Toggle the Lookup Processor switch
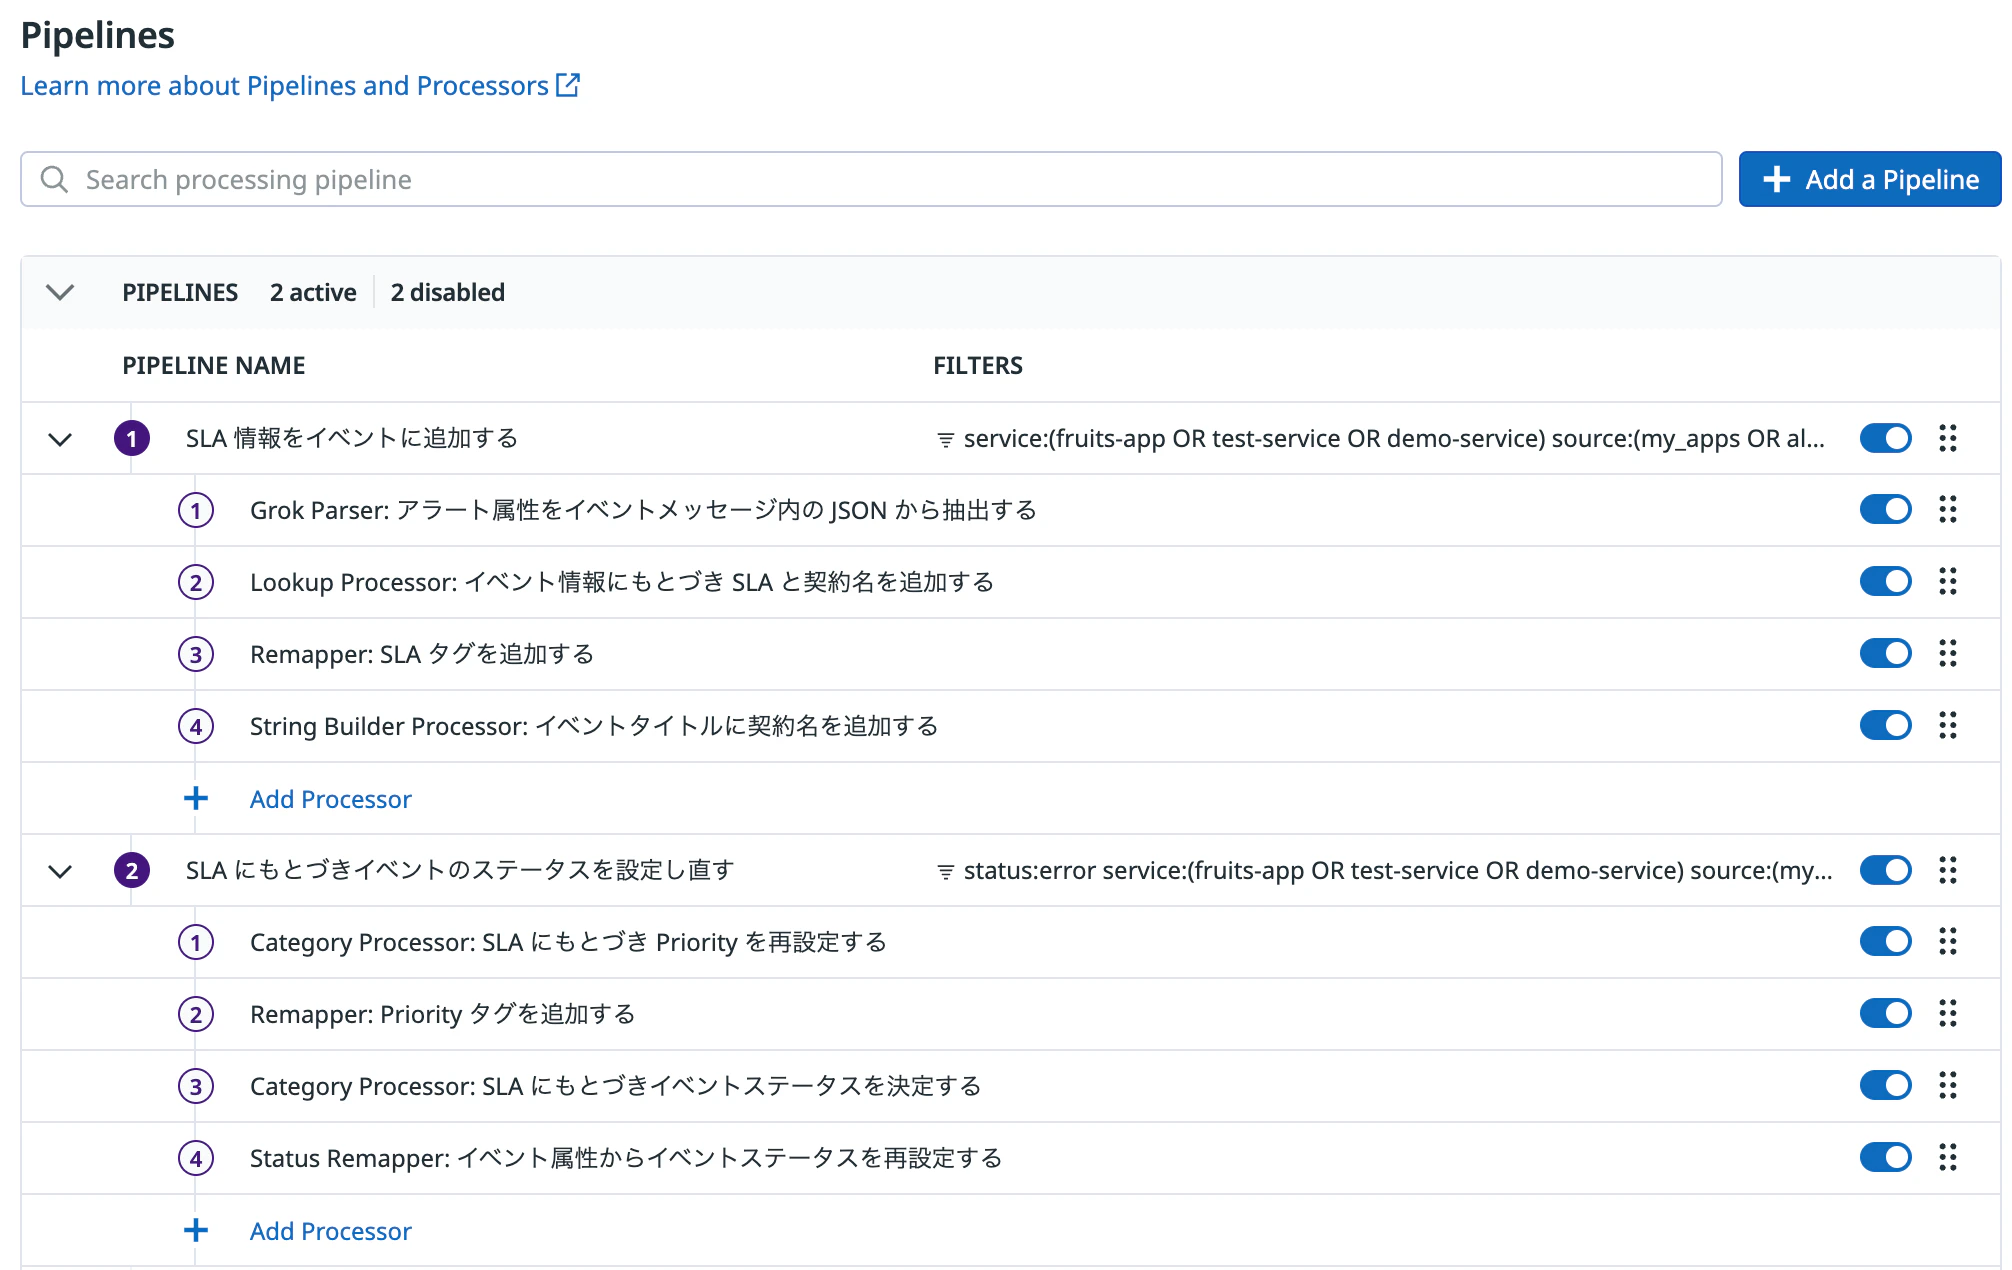The image size is (2012, 1270). (x=1885, y=582)
